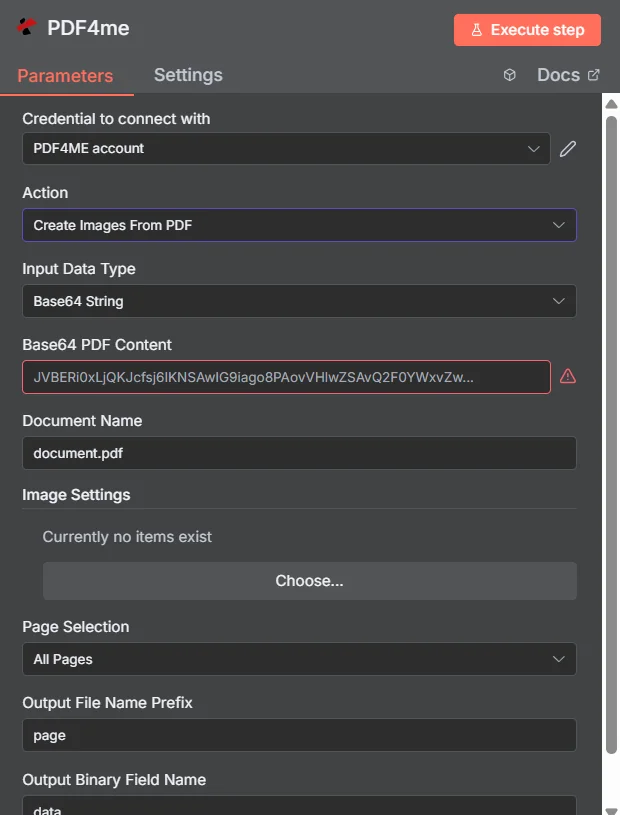This screenshot has width=620, height=815.
Task: Click the 'Credential to connect with' label
Action: [x=116, y=119]
